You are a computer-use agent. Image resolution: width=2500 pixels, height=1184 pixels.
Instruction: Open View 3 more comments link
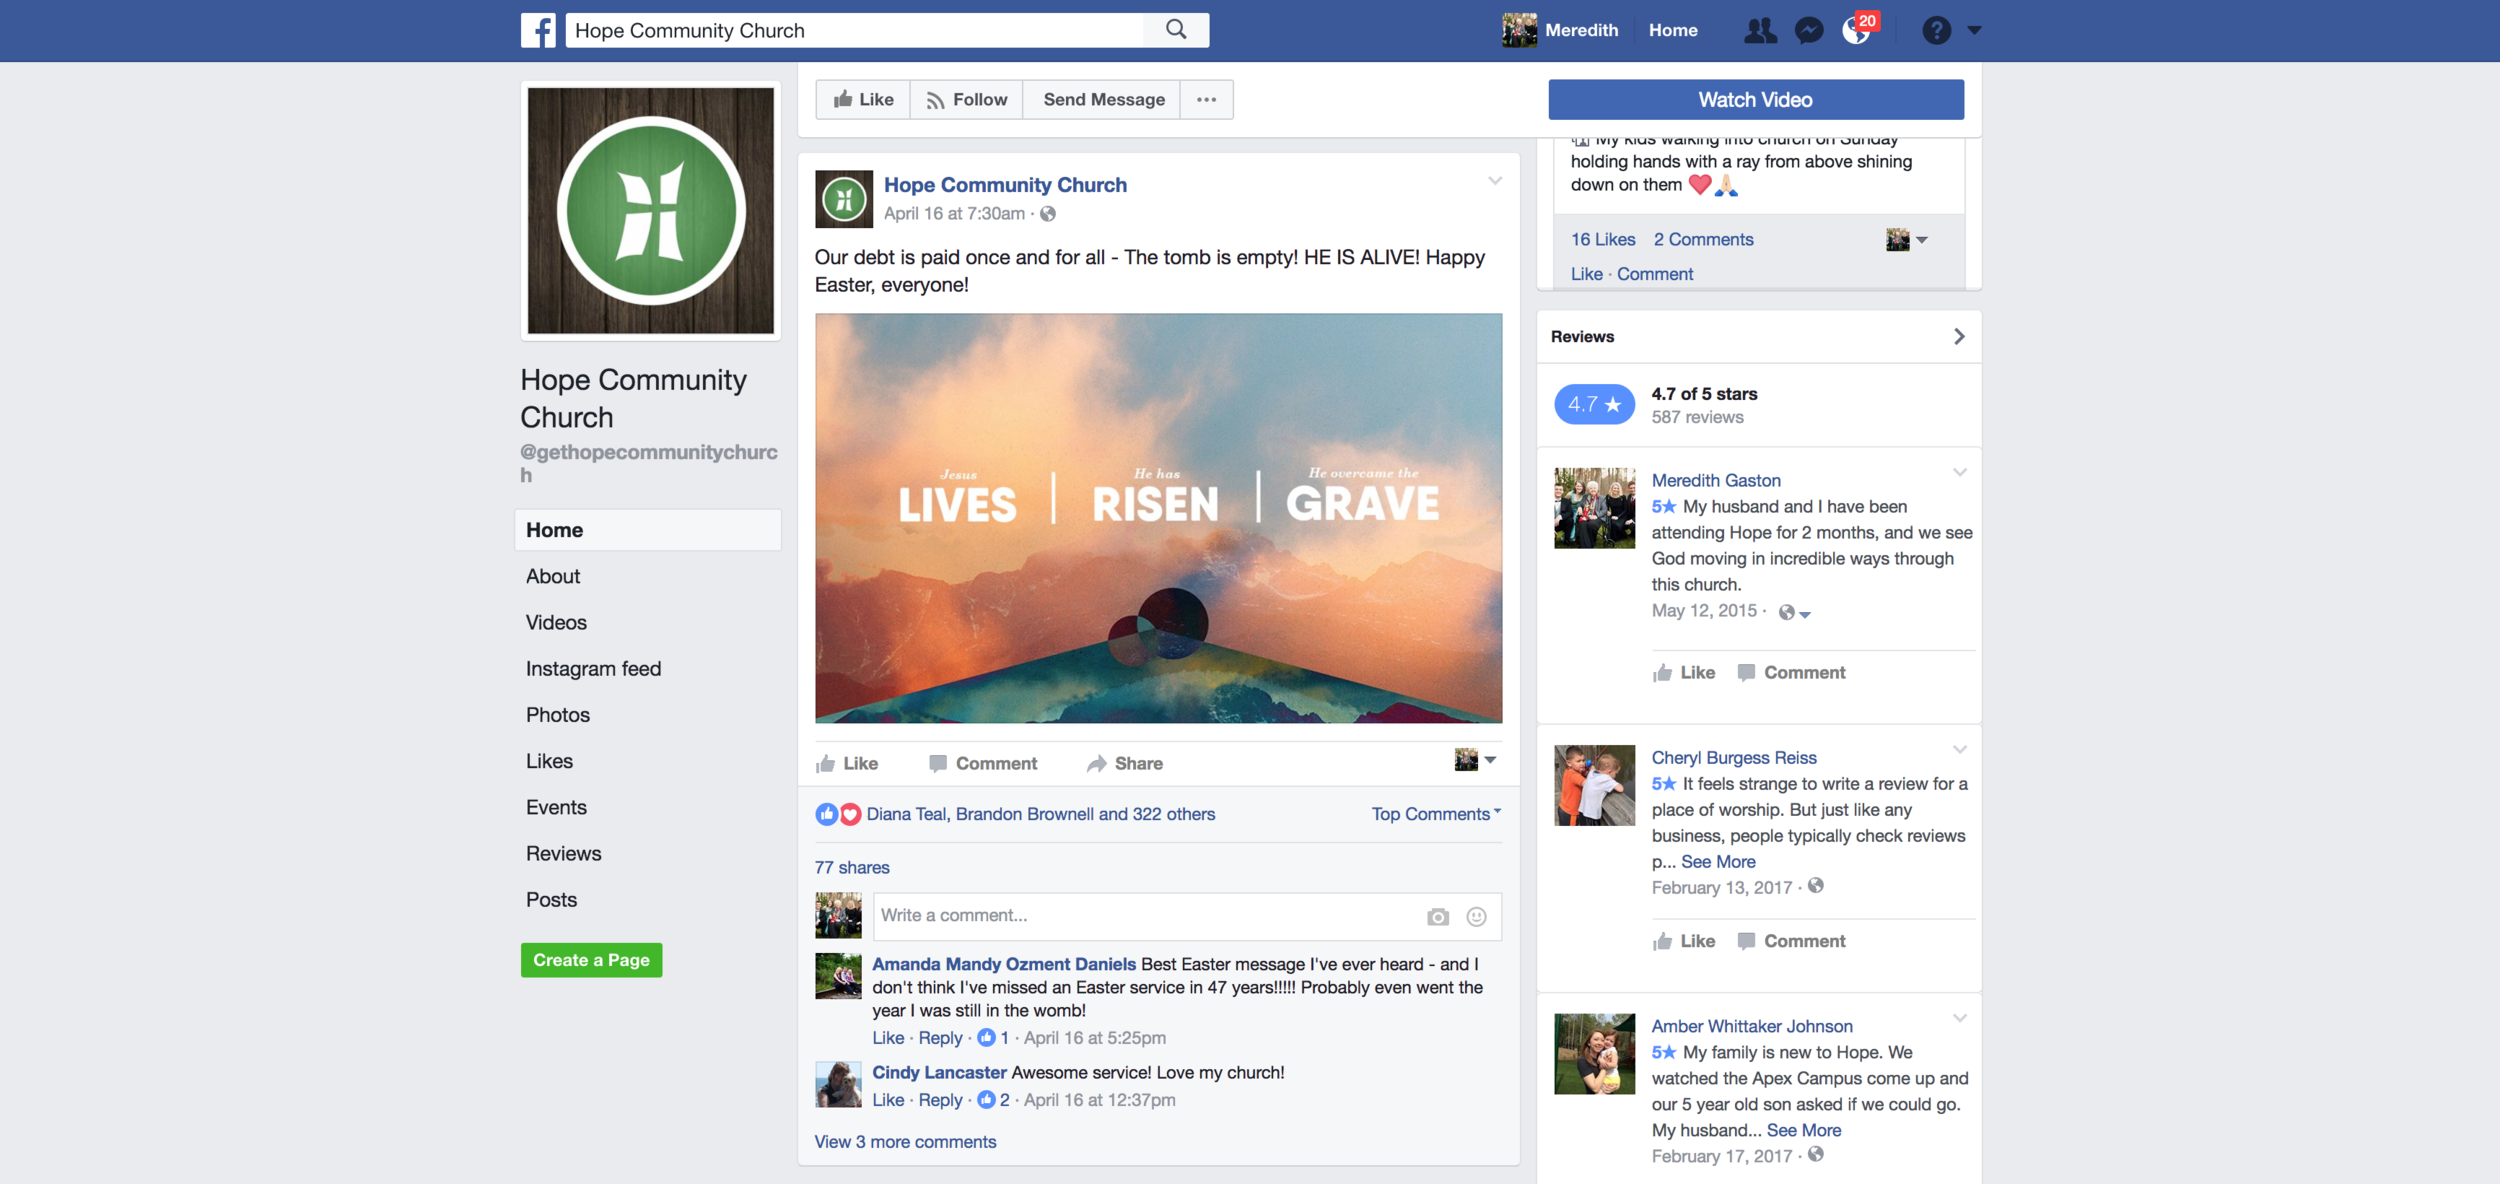tap(905, 1142)
